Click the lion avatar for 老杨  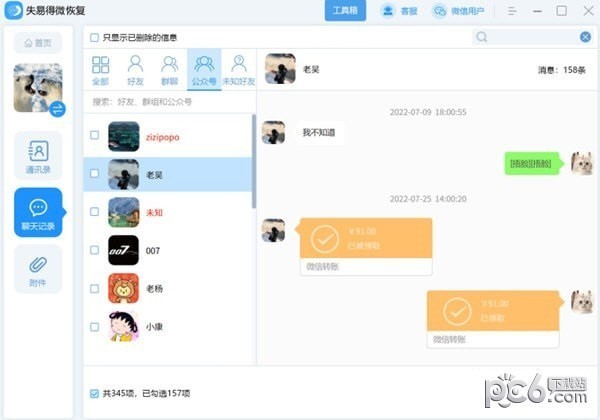[x=124, y=288]
